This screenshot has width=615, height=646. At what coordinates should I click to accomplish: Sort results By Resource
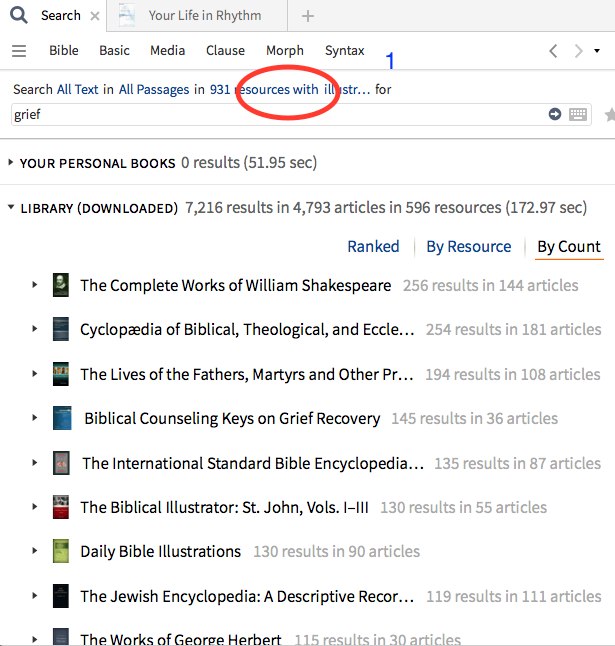(x=469, y=246)
